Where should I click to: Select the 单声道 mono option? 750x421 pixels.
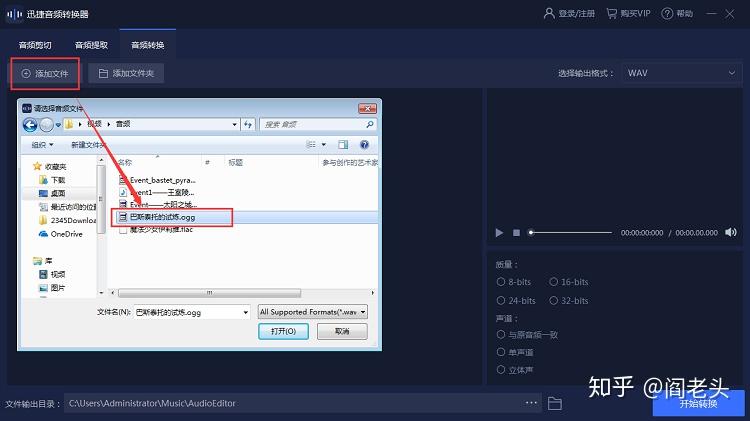(x=515, y=352)
